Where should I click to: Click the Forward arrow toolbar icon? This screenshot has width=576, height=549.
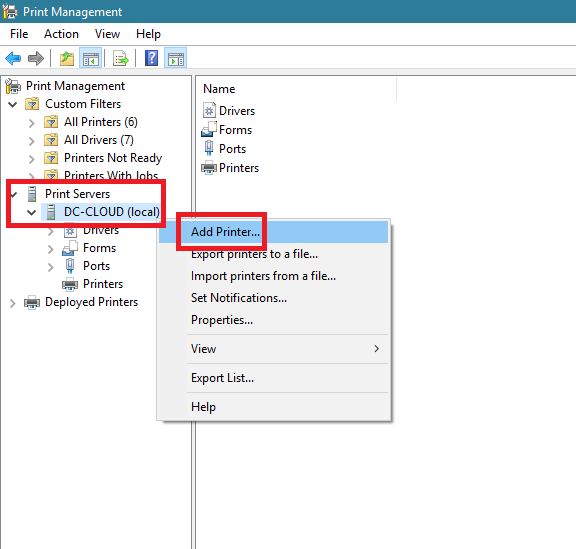(36, 58)
